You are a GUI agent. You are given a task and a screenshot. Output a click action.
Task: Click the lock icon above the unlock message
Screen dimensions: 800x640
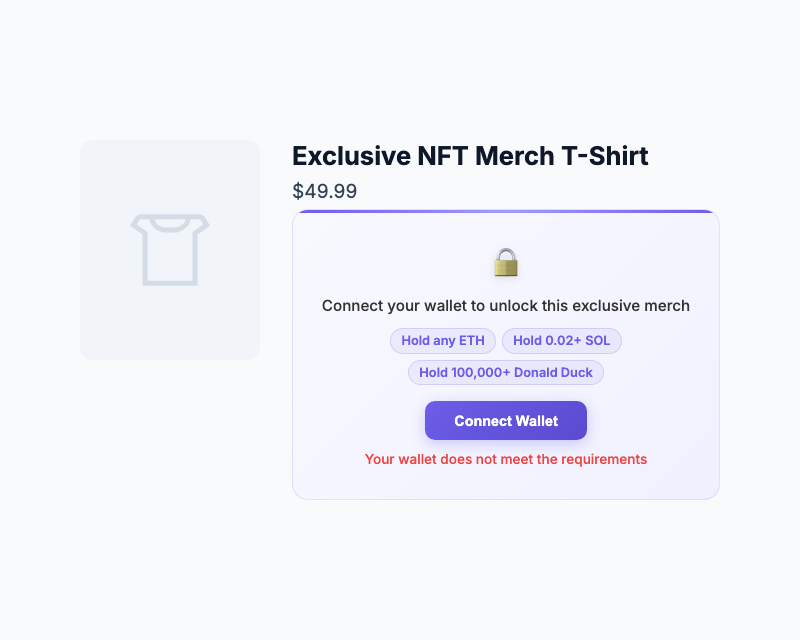[x=505, y=262]
